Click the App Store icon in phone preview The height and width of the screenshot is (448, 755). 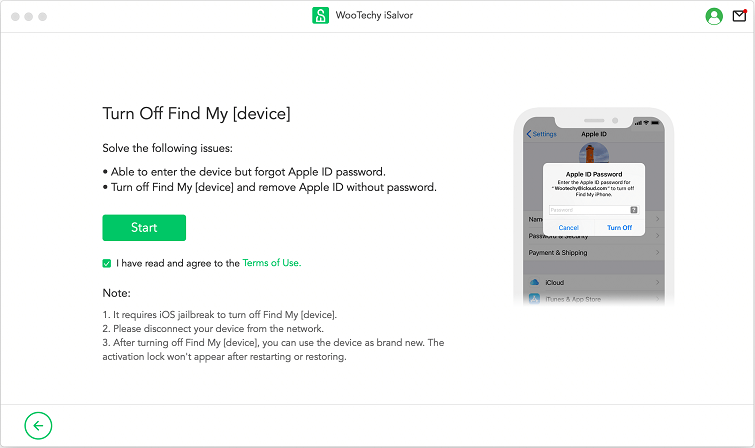tap(535, 299)
